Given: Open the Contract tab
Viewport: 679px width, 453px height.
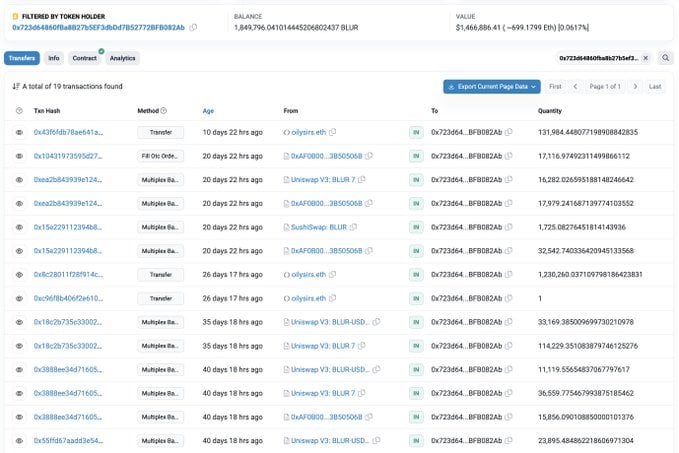Looking at the screenshot, I should coord(84,58).
